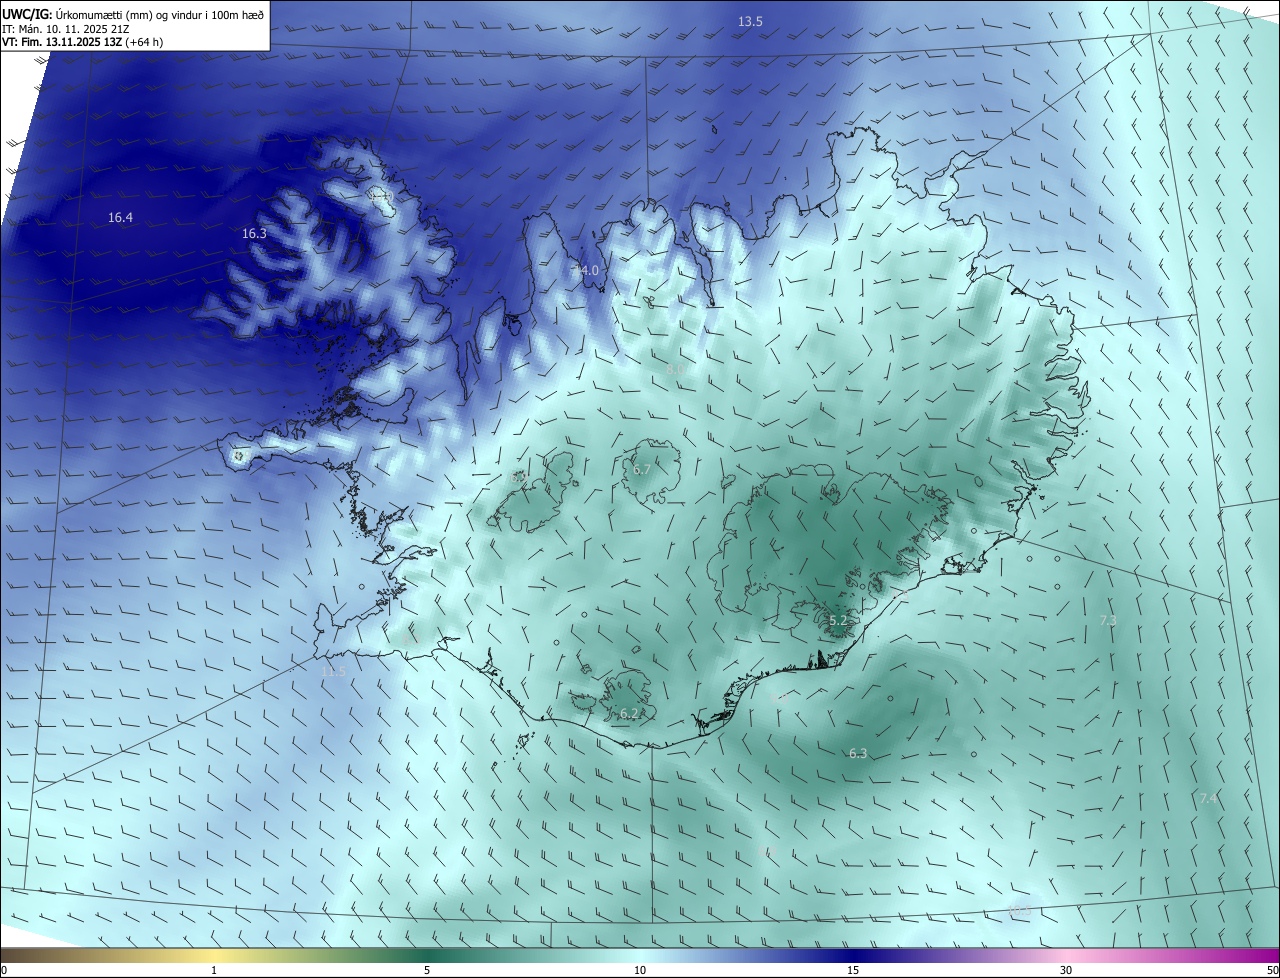Click the 16.3 value on the map
The image size is (1280, 978).
254,233
